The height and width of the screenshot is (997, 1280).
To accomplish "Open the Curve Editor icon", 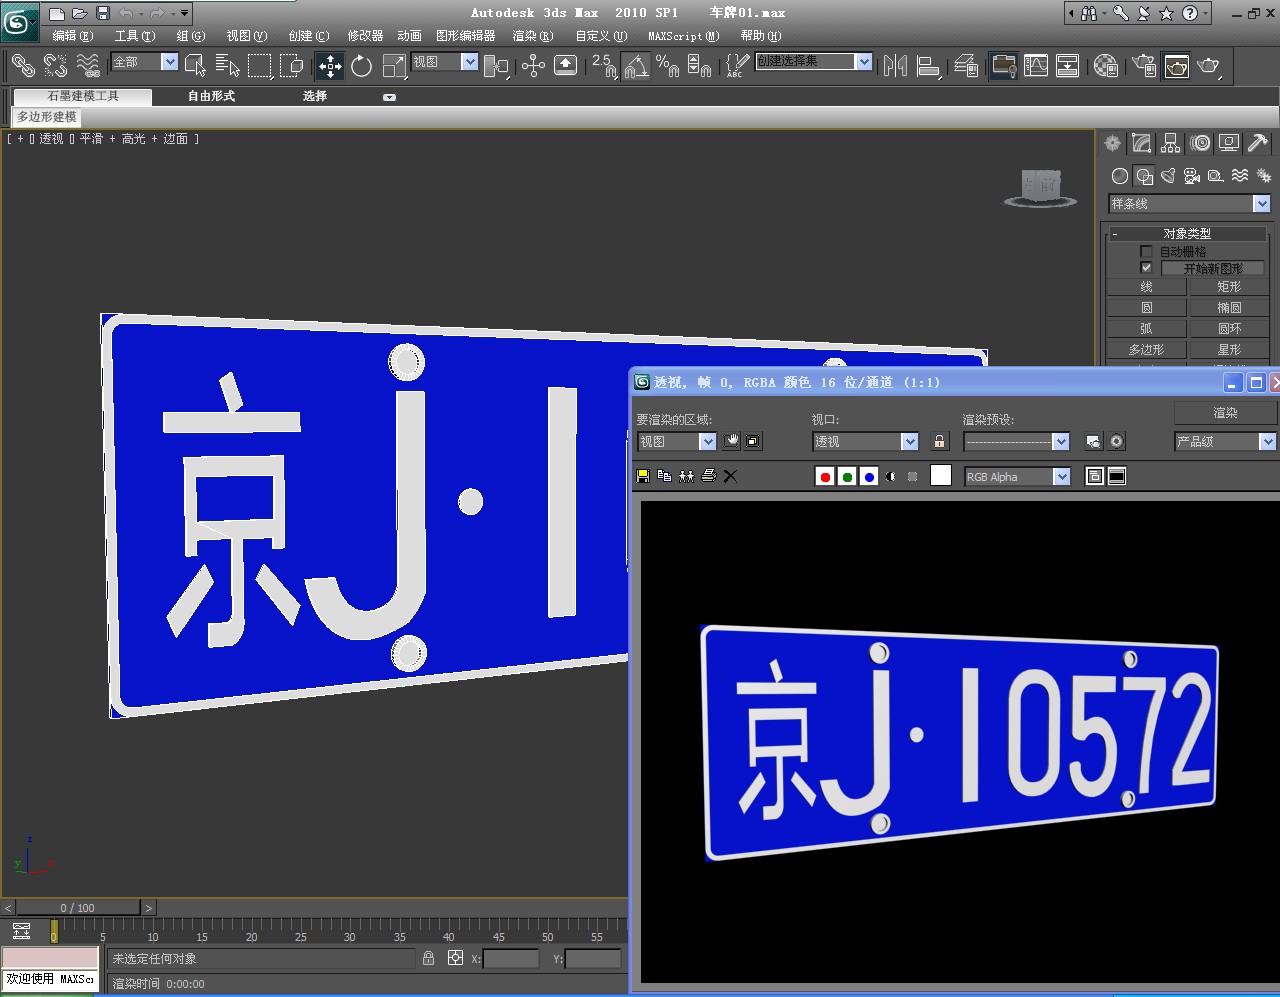I will [x=1036, y=66].
